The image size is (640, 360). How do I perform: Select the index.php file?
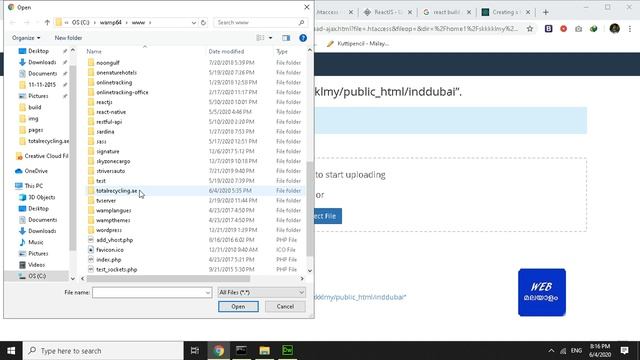(109, 260)
